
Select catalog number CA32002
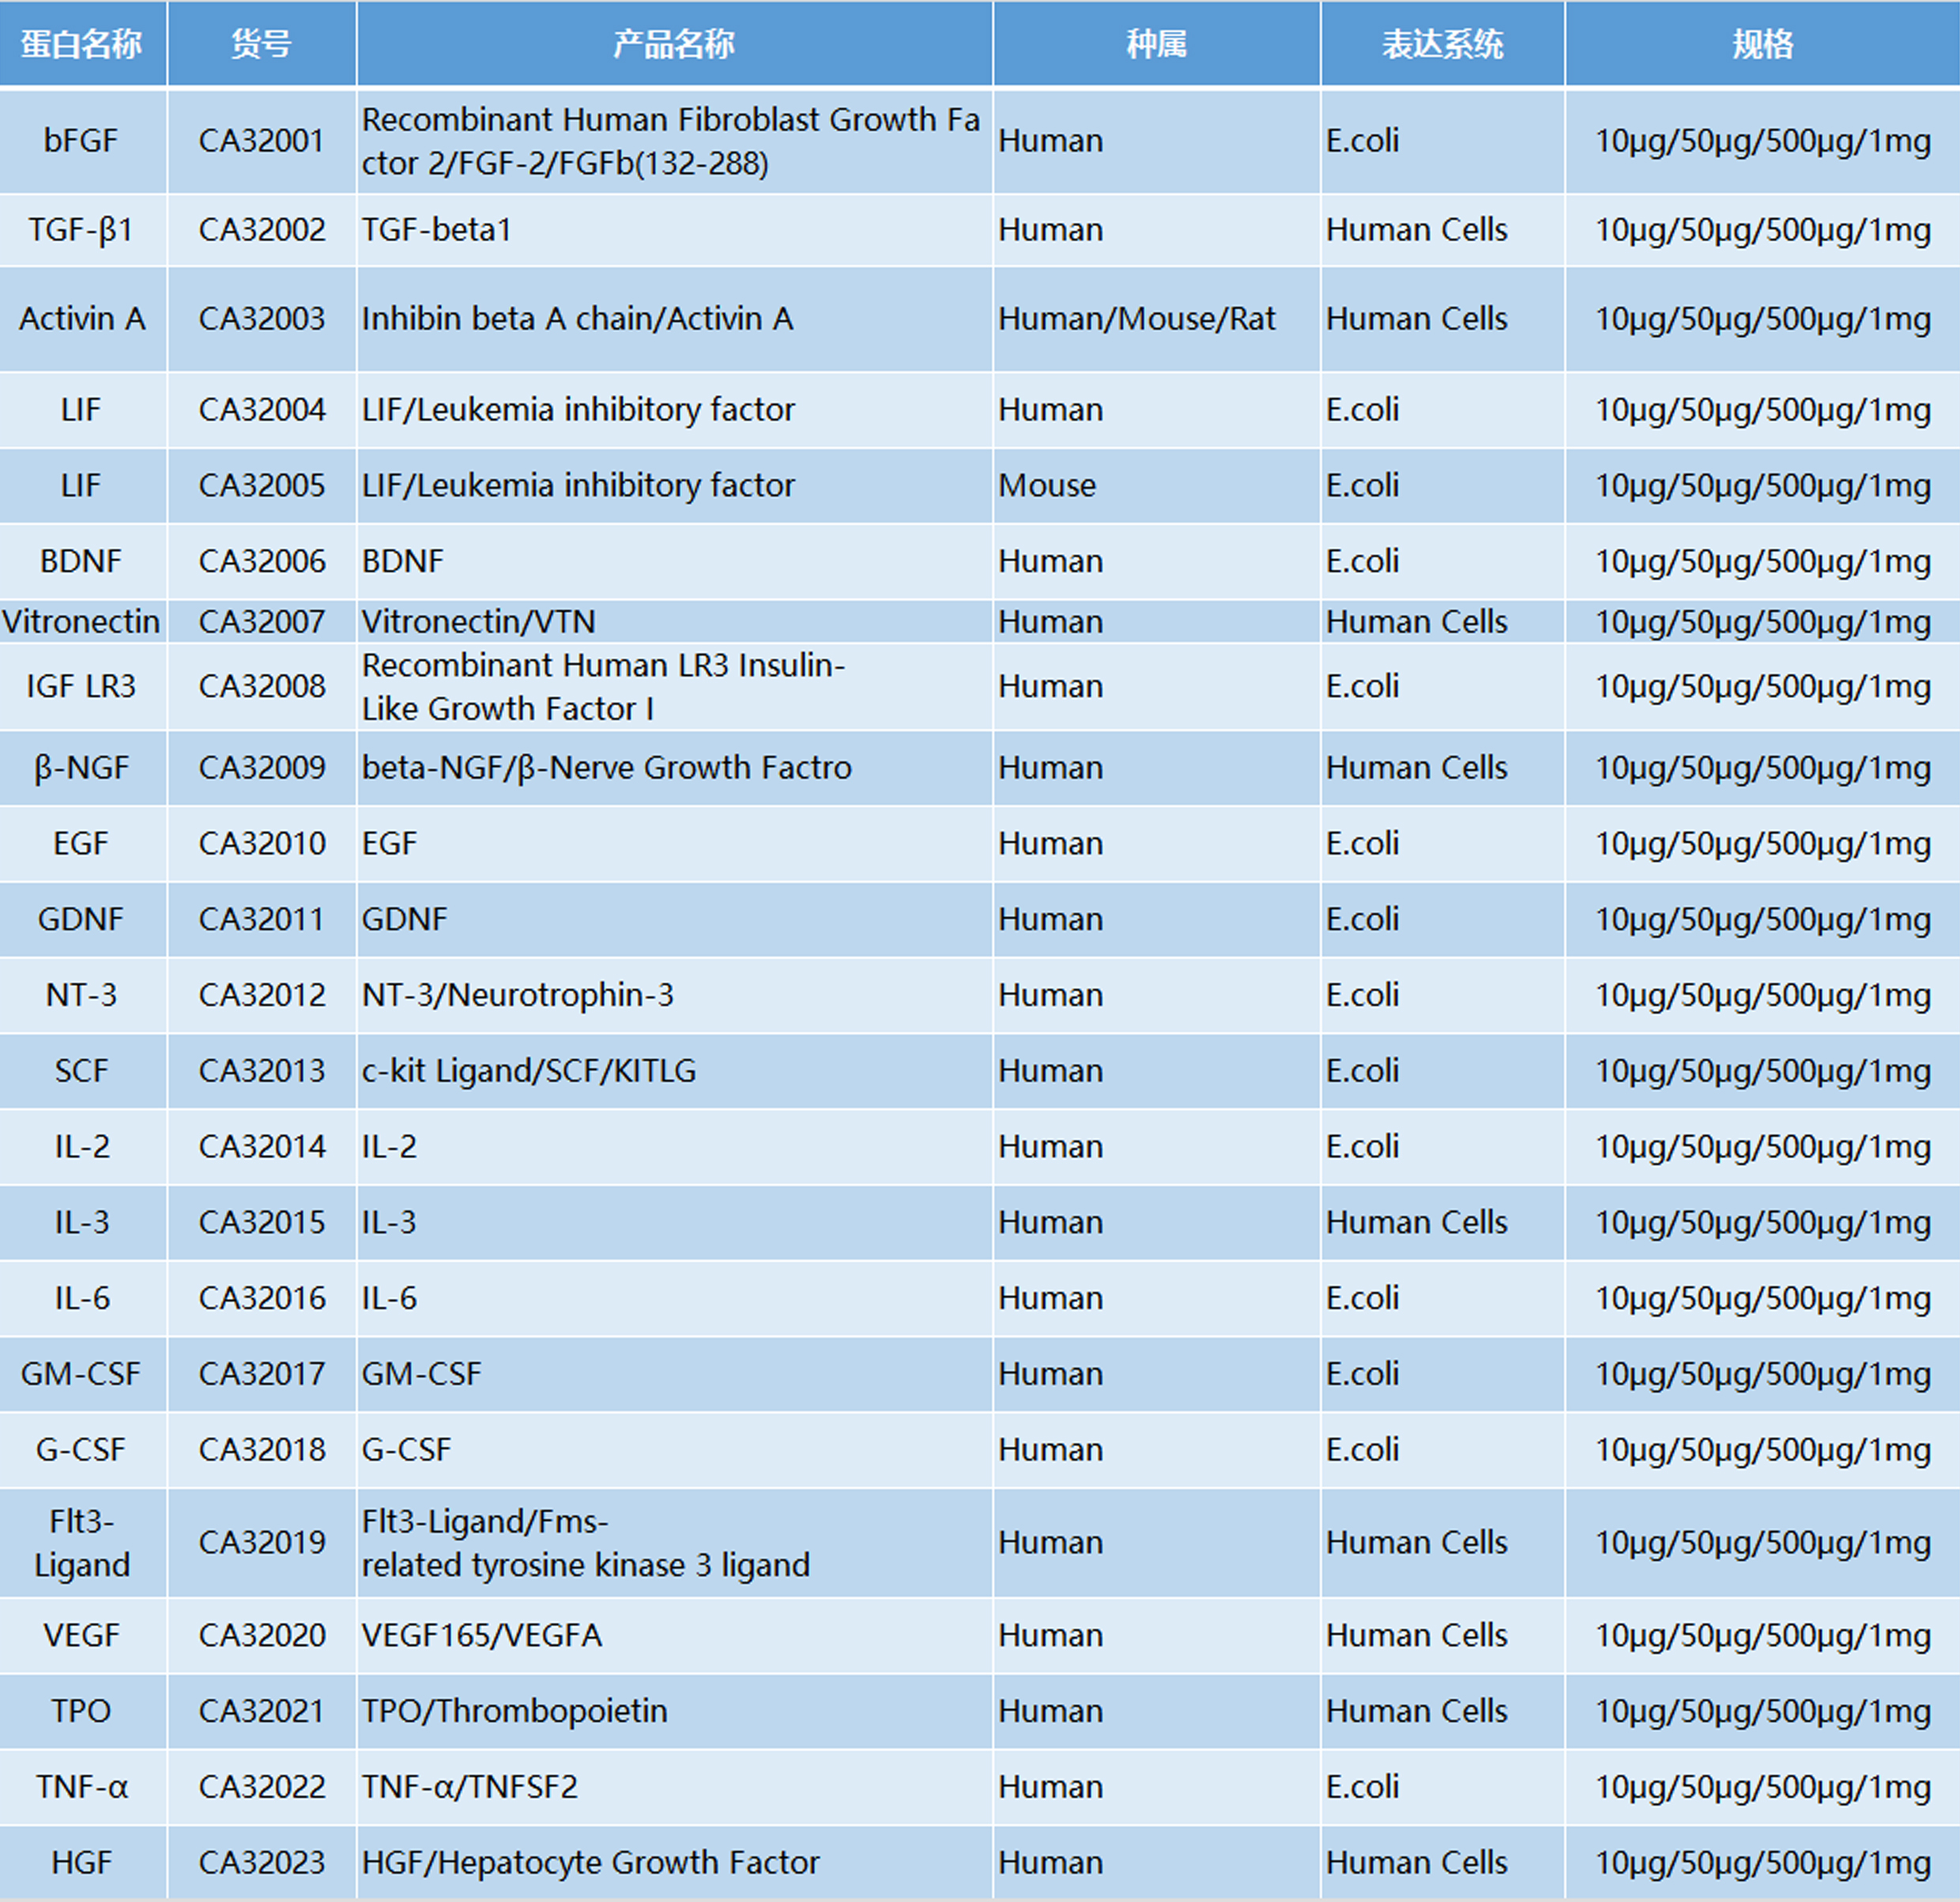[262, 230]
